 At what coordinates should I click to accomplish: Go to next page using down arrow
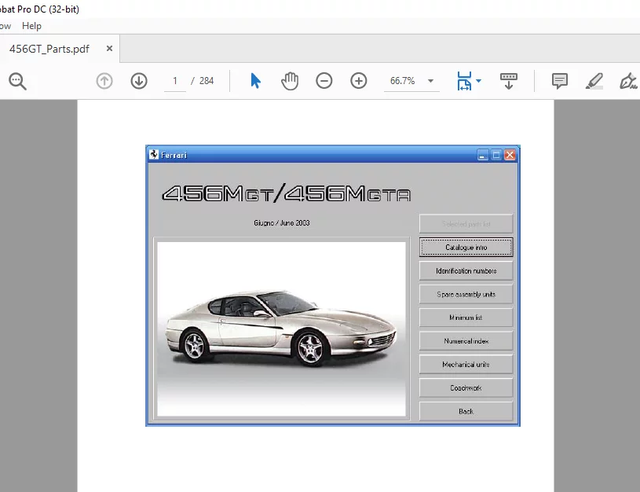pyautogui.click(x=139, y=81)
